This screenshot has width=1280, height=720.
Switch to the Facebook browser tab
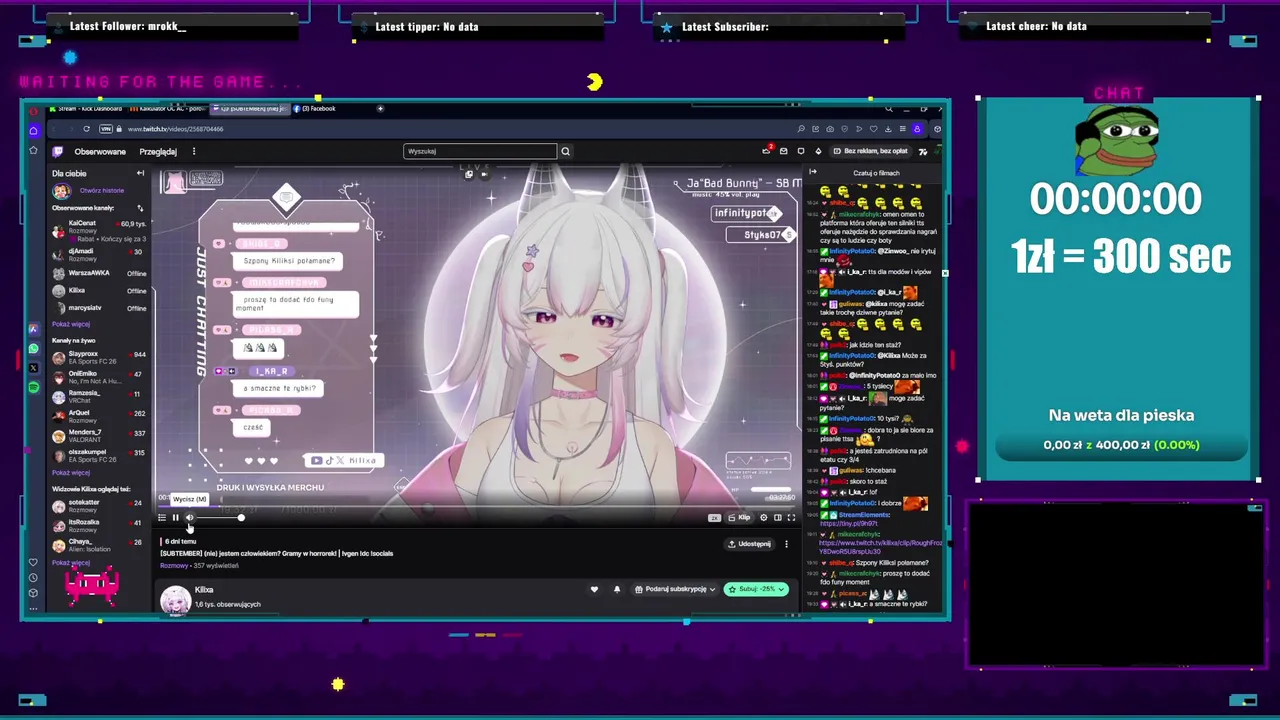(x=316, y=108)
